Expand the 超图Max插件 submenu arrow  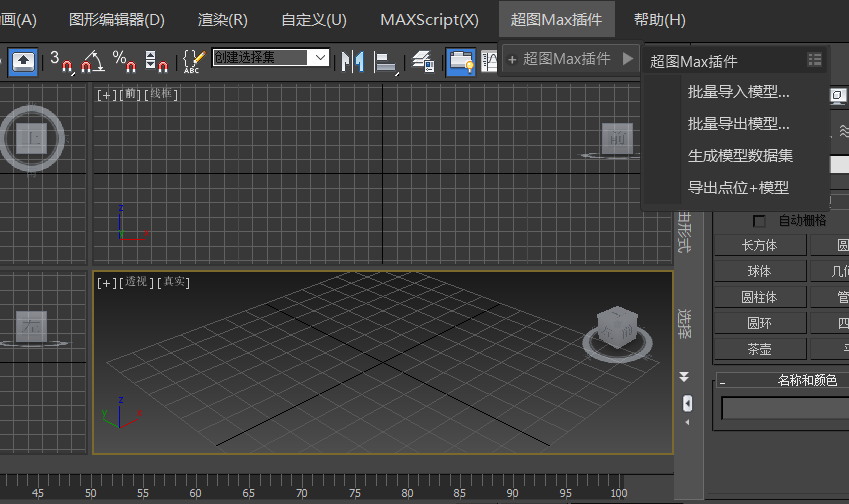(x=627, y=59)
